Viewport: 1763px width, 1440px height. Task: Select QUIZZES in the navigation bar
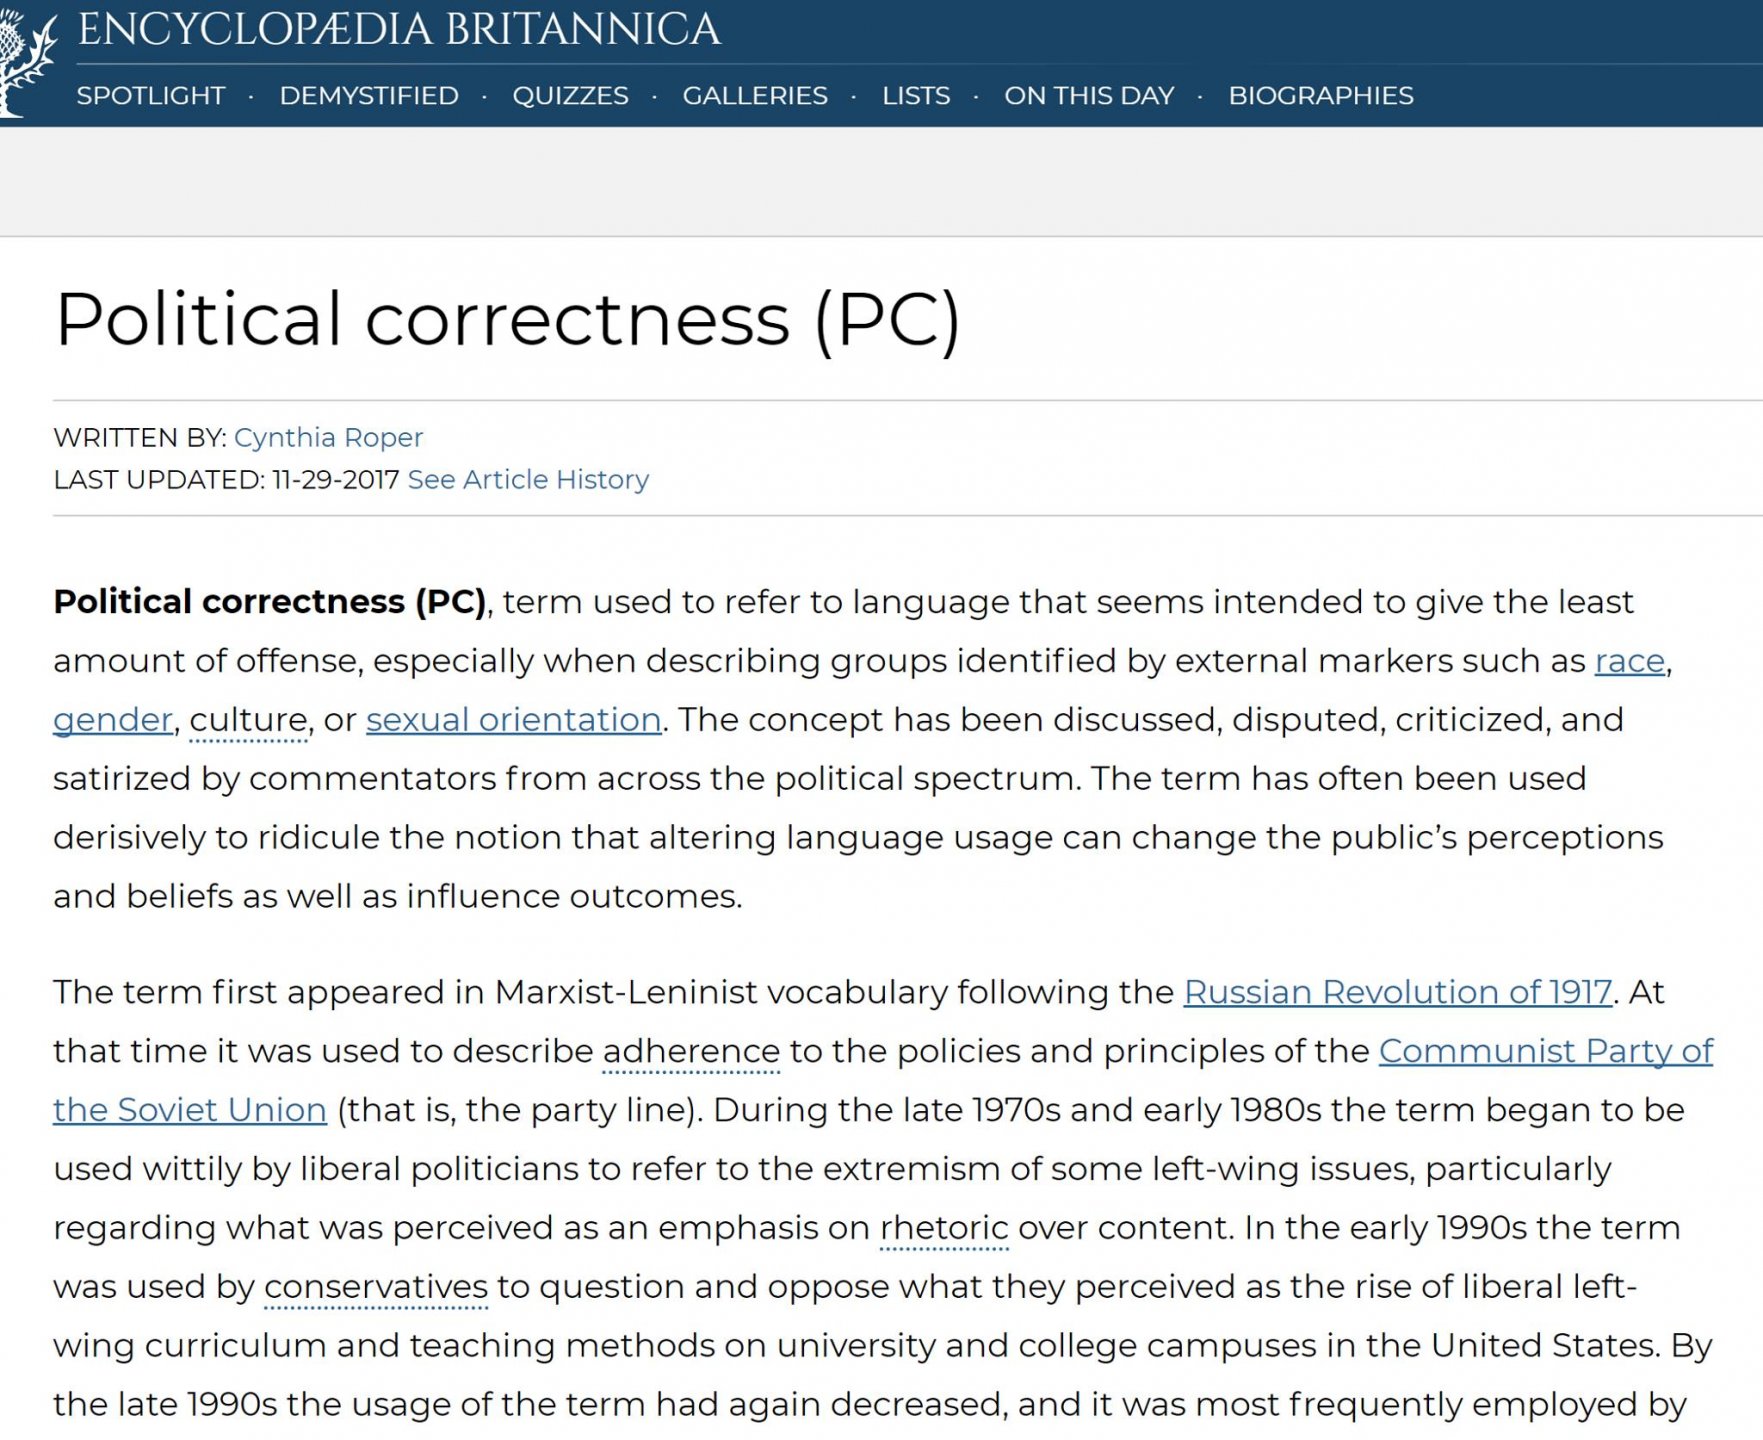[x=570, y=96]
